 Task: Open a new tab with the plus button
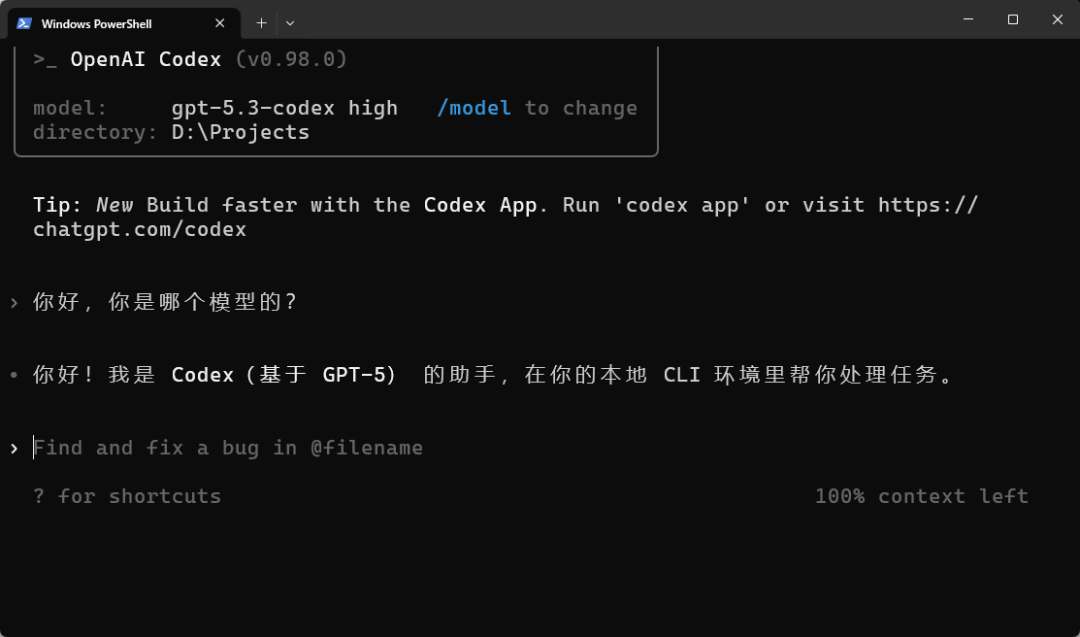(x=261, y=23)
